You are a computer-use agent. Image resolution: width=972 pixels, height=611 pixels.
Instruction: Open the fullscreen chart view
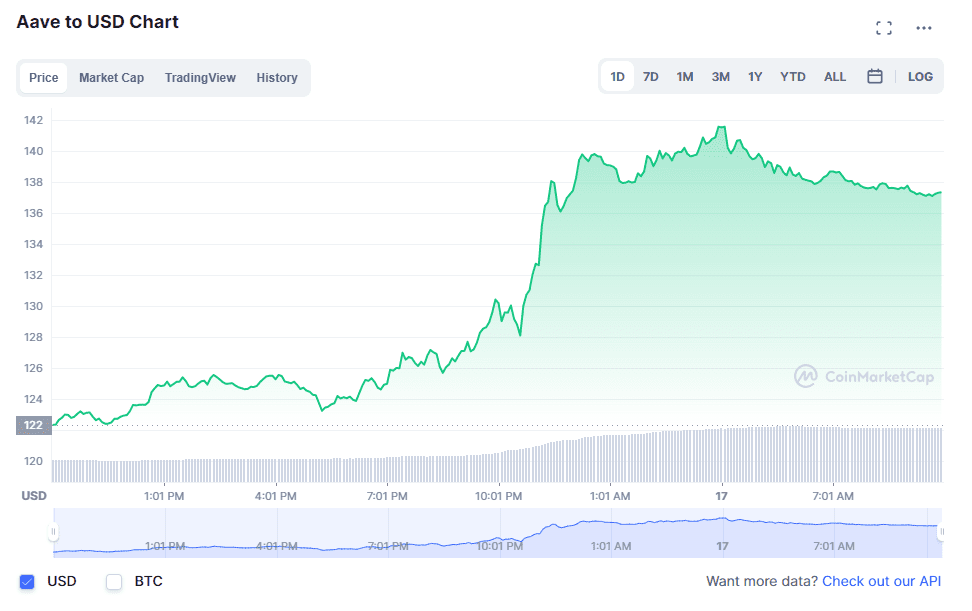pyautogui.click(x=884, y=27)
